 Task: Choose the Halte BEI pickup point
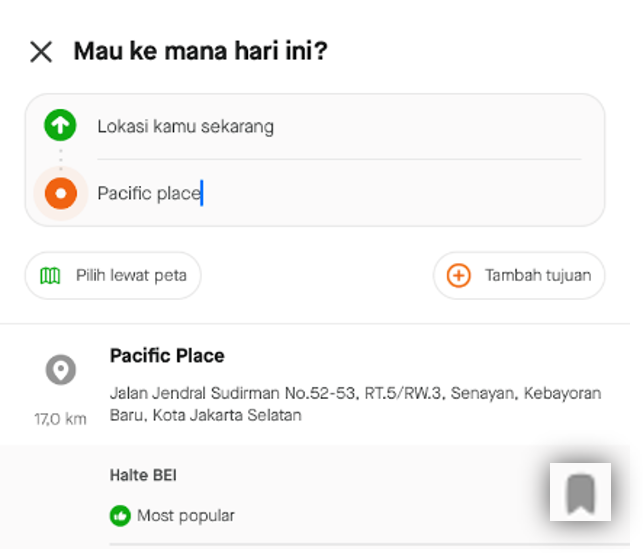point(315,496)
